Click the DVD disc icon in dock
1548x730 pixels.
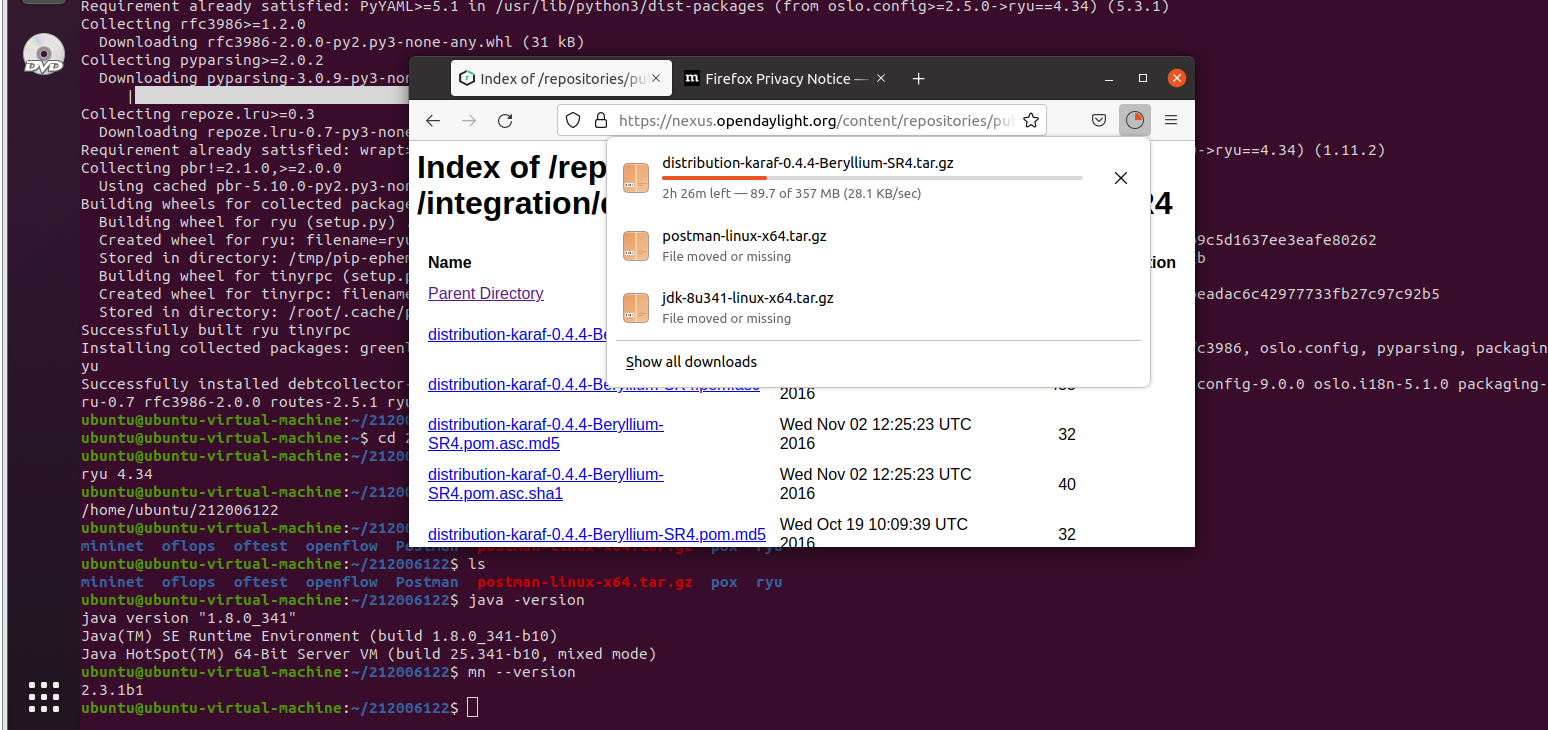click(x=44, y=54)
